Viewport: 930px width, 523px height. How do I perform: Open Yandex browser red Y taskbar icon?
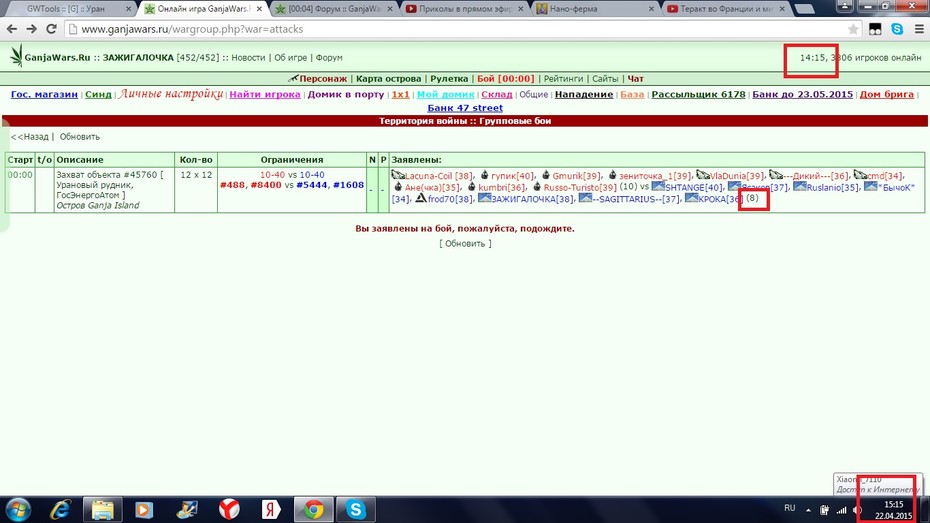[229, 509]
